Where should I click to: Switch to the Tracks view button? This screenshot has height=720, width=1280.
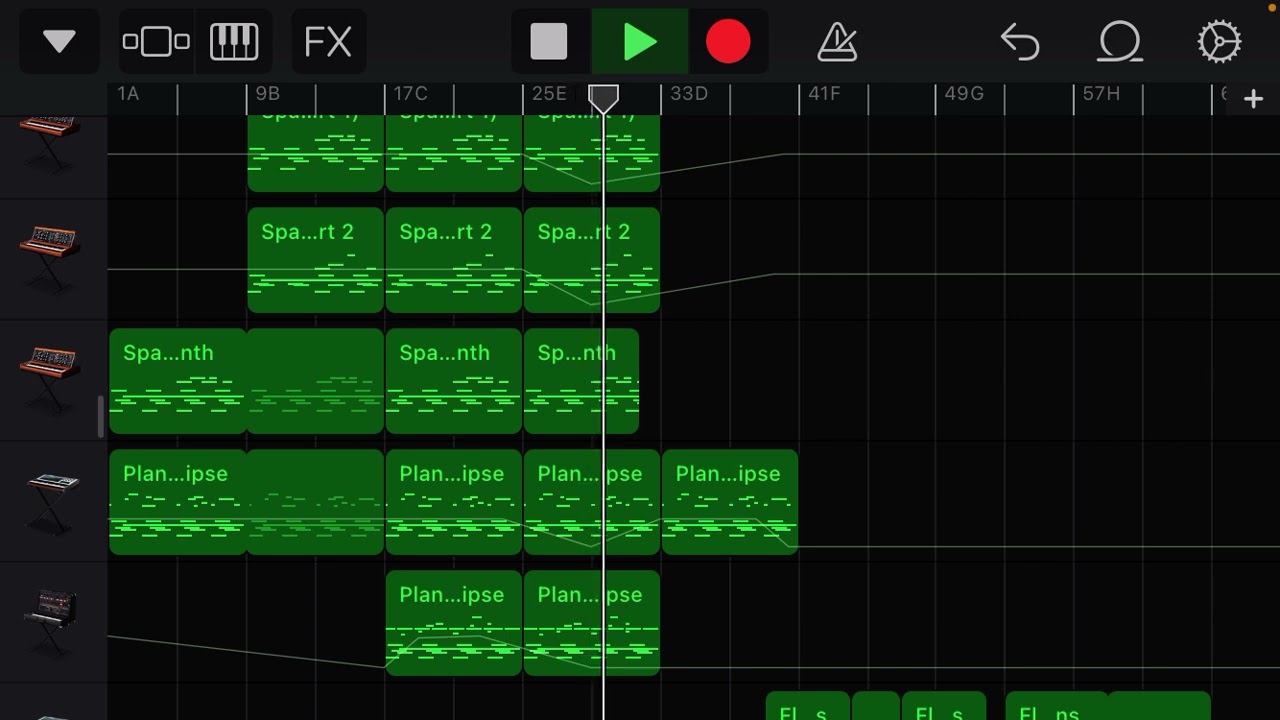[156, 42]
